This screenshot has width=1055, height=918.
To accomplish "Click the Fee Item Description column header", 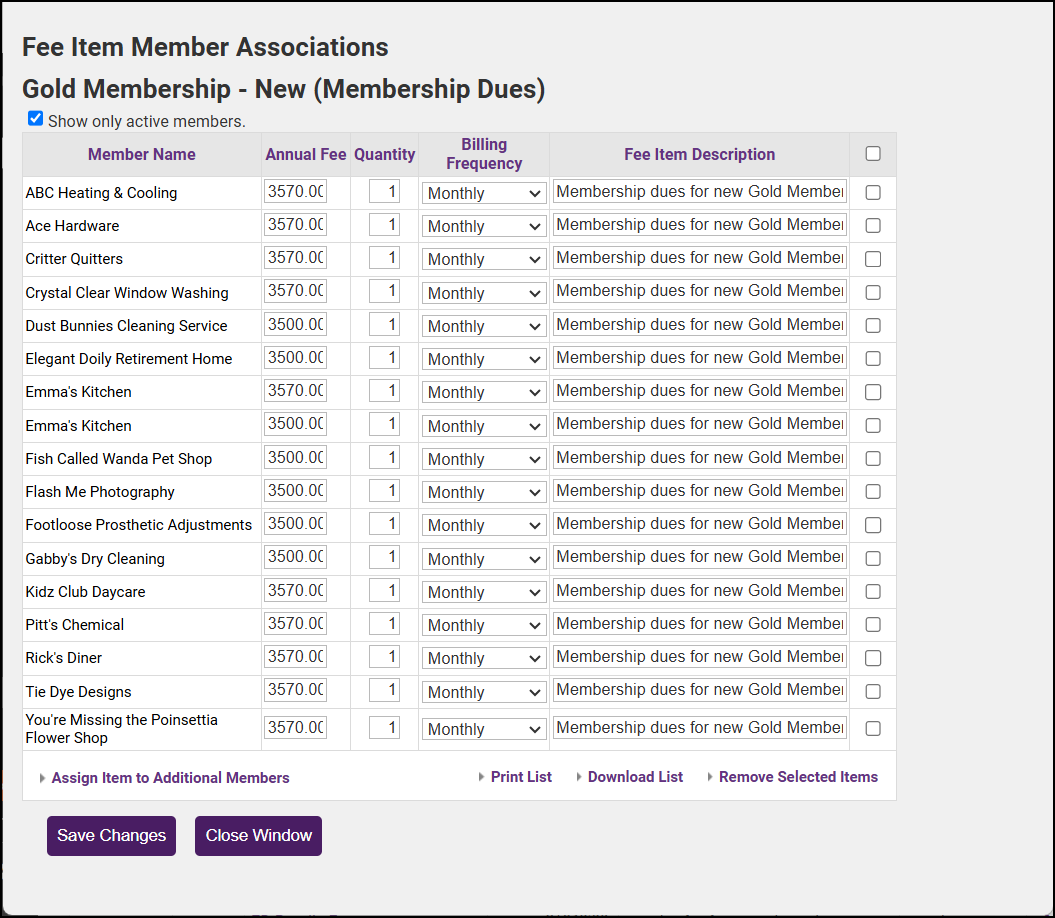I will coord(699,154).
